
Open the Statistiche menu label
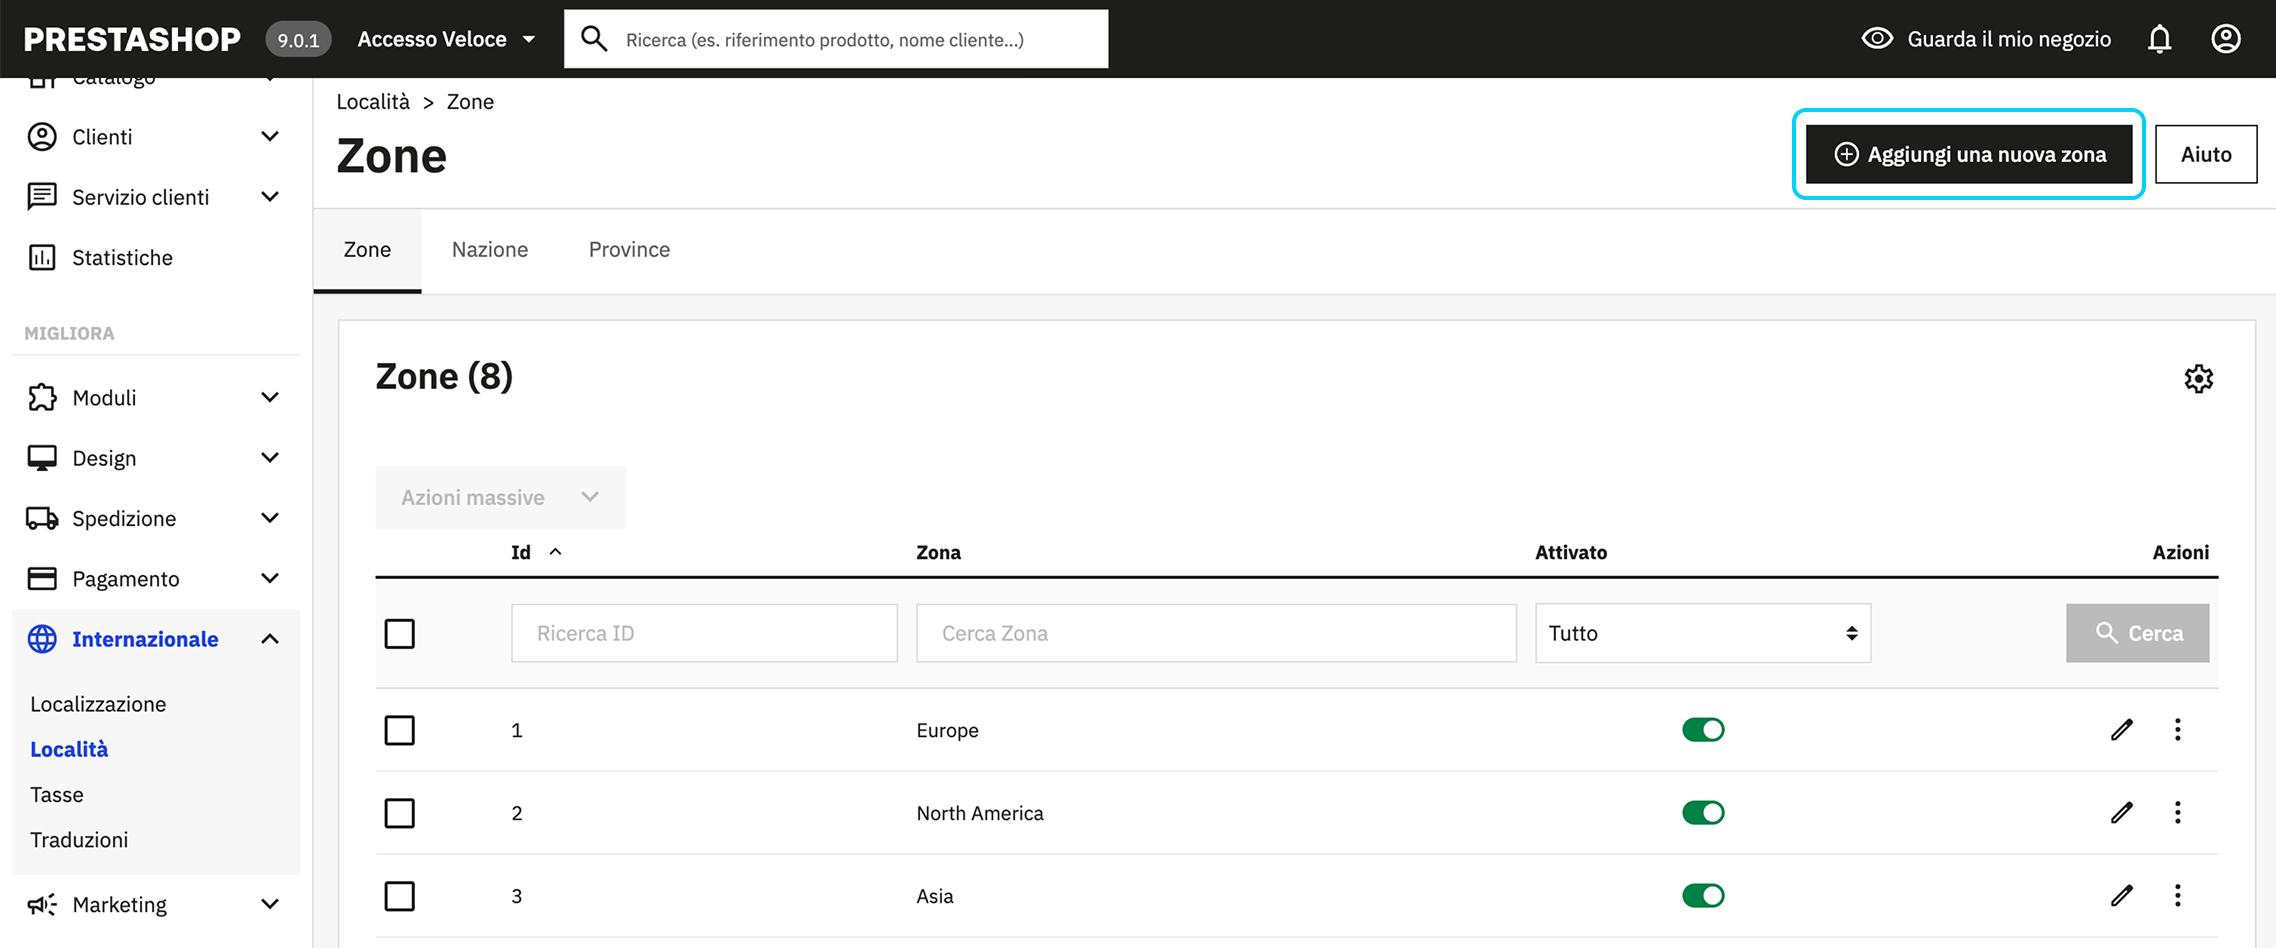(x=122, y=258)
